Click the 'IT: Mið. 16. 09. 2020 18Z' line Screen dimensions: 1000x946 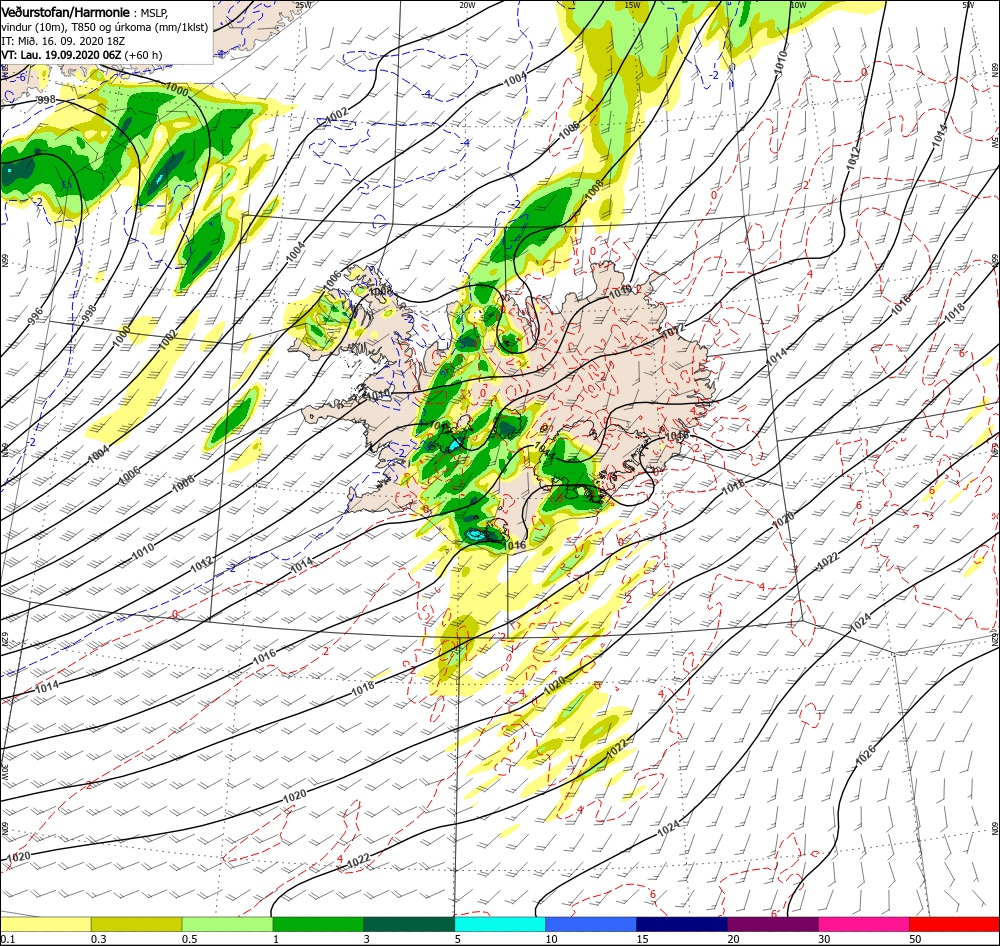click(63, 41)
